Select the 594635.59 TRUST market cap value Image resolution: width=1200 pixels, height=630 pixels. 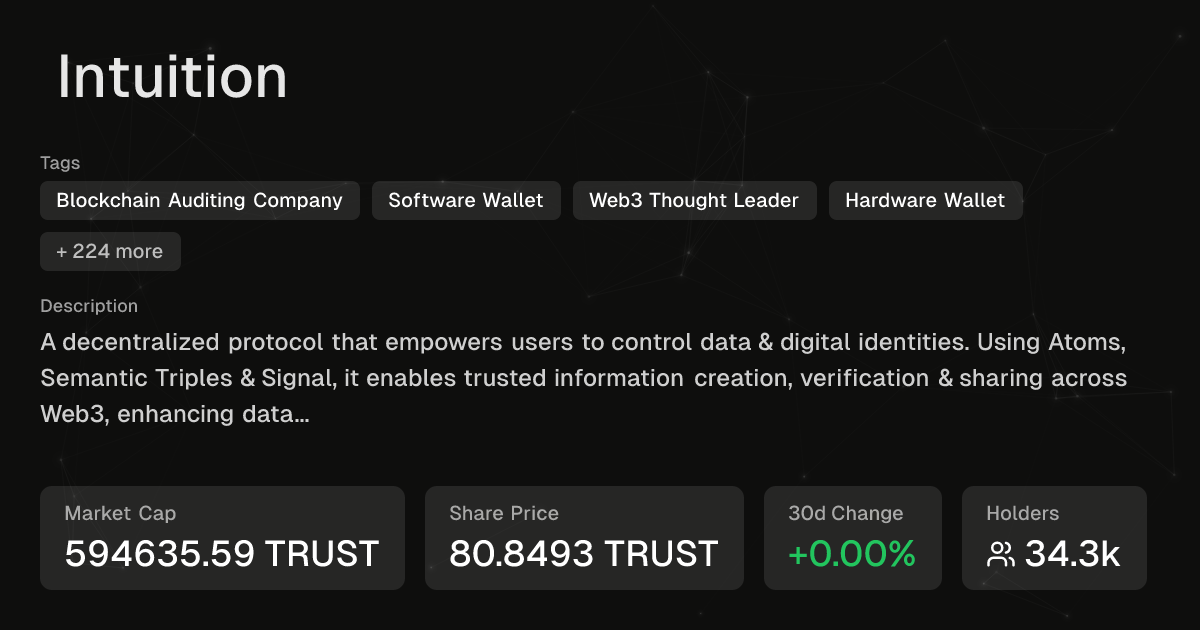(222, 553)
